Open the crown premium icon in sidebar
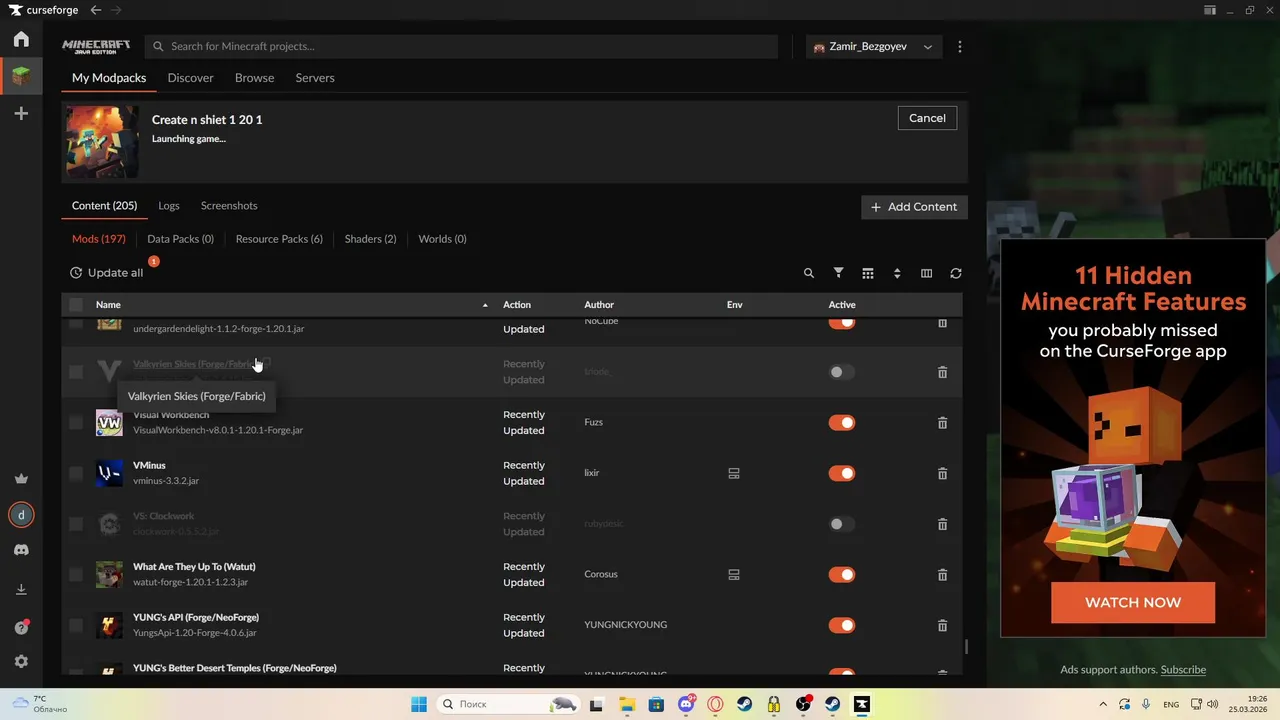This screenshot has height=720, width=1280. [x=21, y=479]
